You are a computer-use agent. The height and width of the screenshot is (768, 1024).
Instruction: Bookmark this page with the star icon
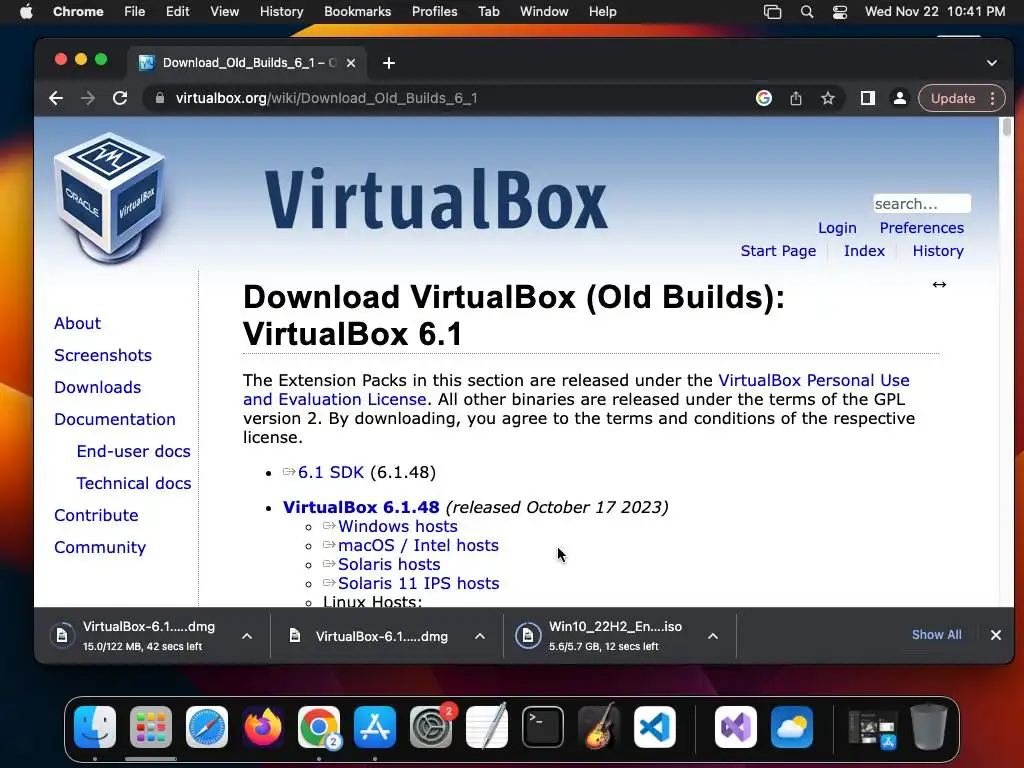(827, 99)
